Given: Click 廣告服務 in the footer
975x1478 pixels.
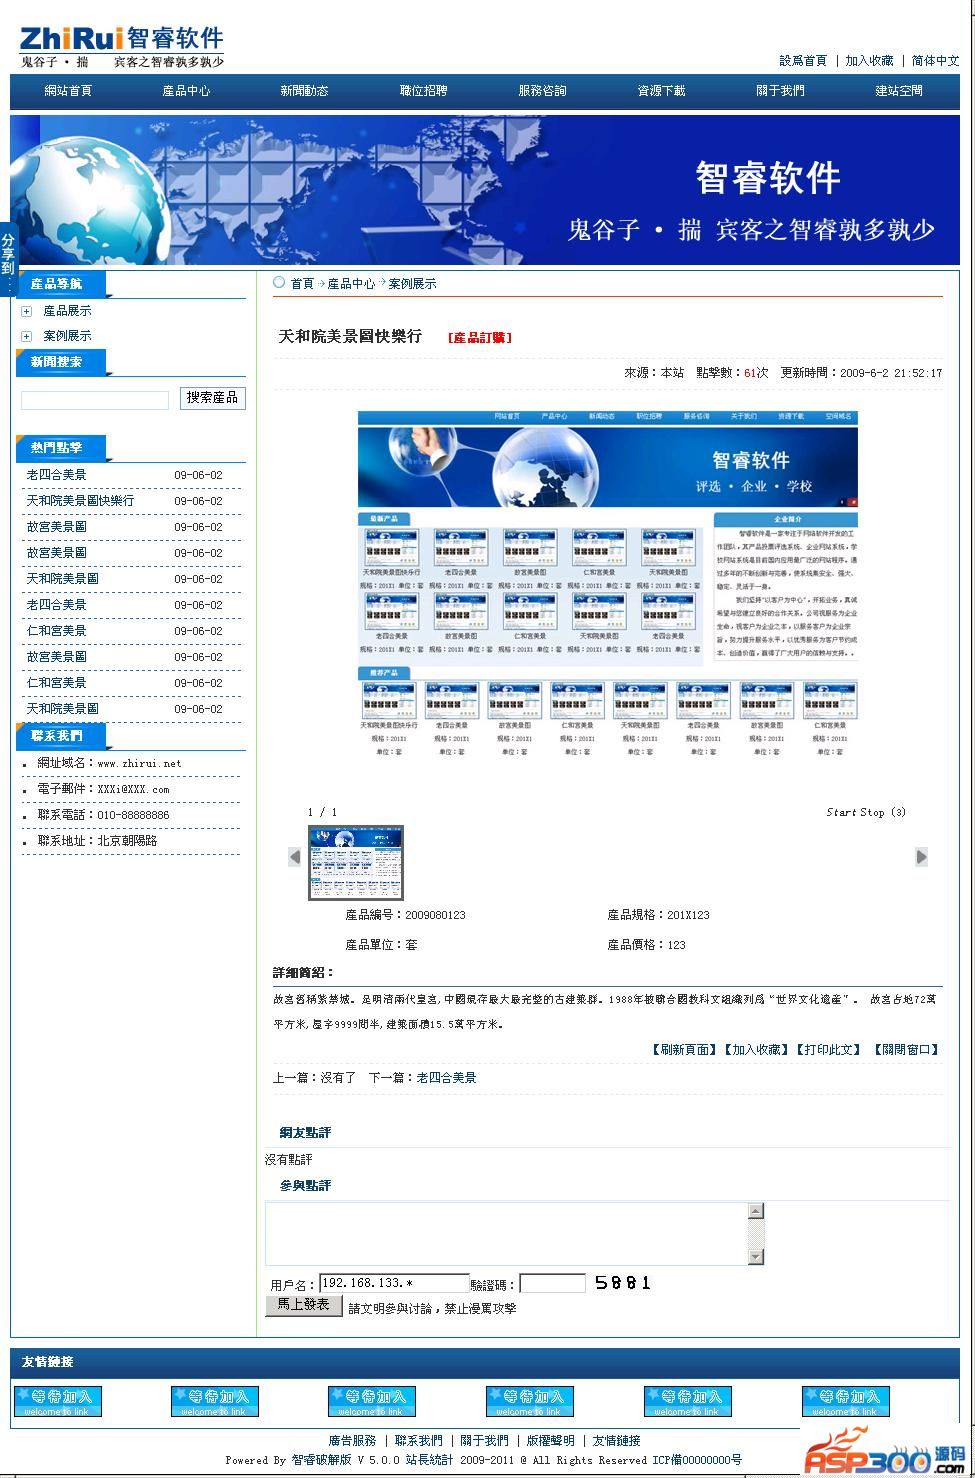Looking at the screenshot, I should click(352, 1441).
